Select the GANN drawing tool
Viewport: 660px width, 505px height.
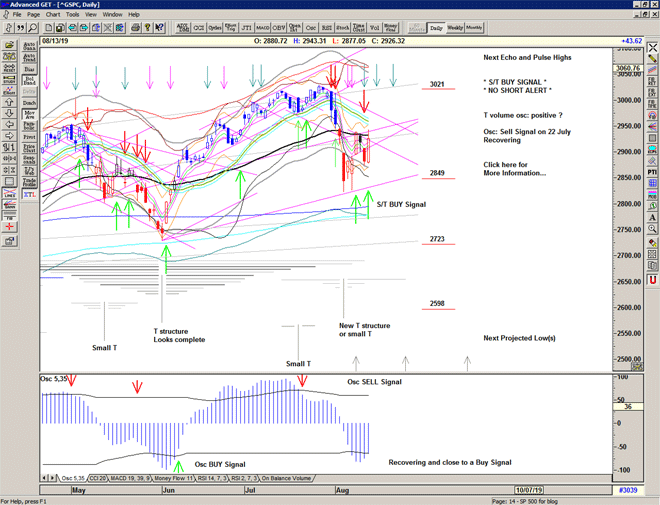click(x=9, y=205)
